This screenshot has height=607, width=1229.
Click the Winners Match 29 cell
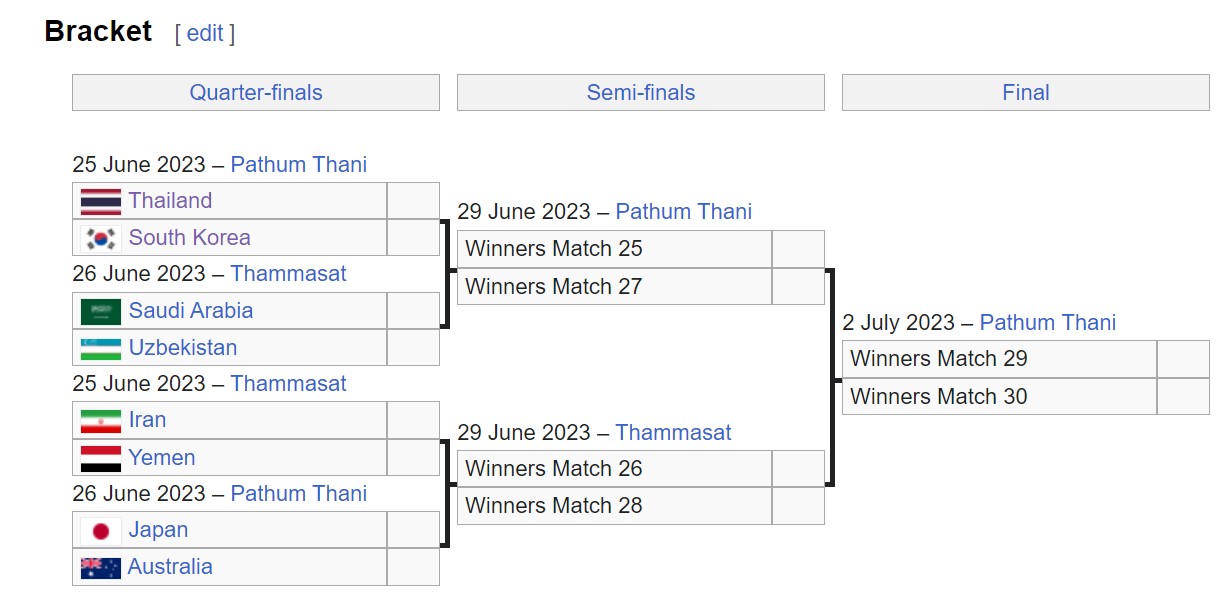(1000, 359)
